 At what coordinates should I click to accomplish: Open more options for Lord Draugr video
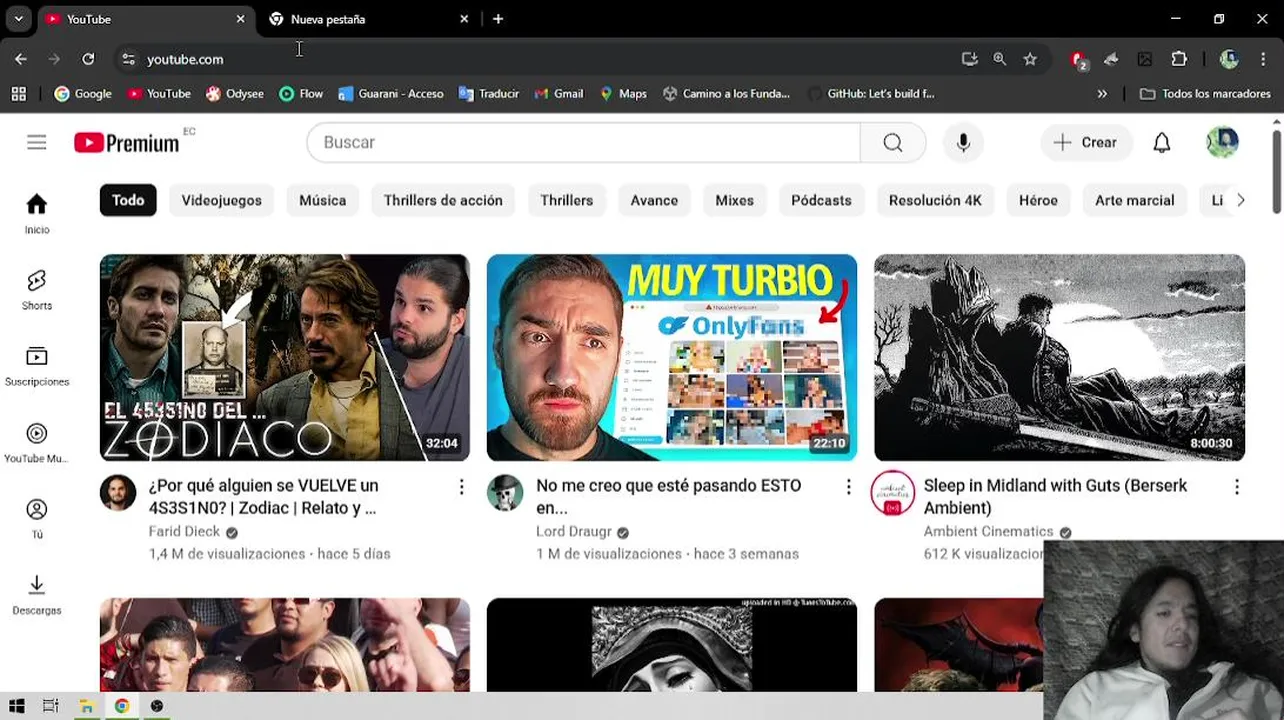pos(848,487)
